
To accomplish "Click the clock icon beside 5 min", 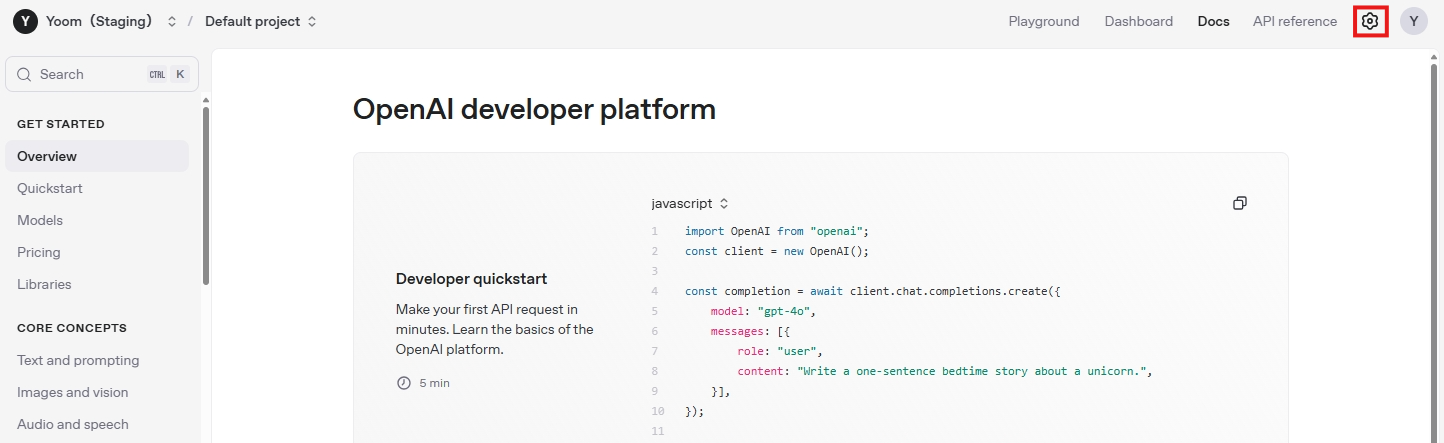I will (404, 383).
